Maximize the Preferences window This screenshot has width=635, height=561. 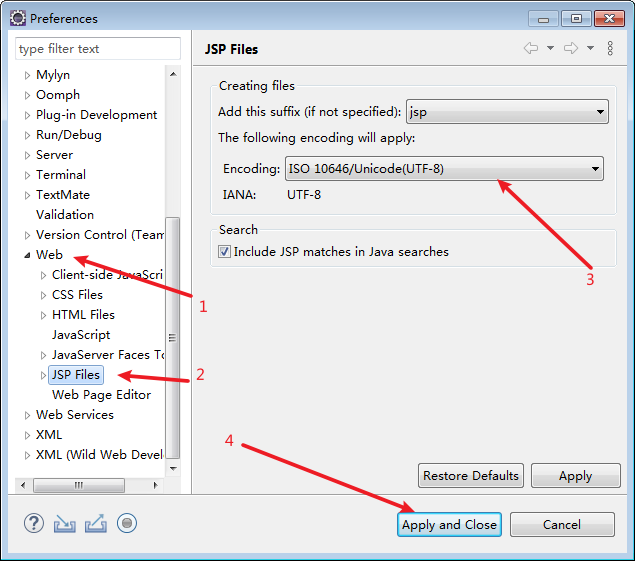click(x=576, y=19)
